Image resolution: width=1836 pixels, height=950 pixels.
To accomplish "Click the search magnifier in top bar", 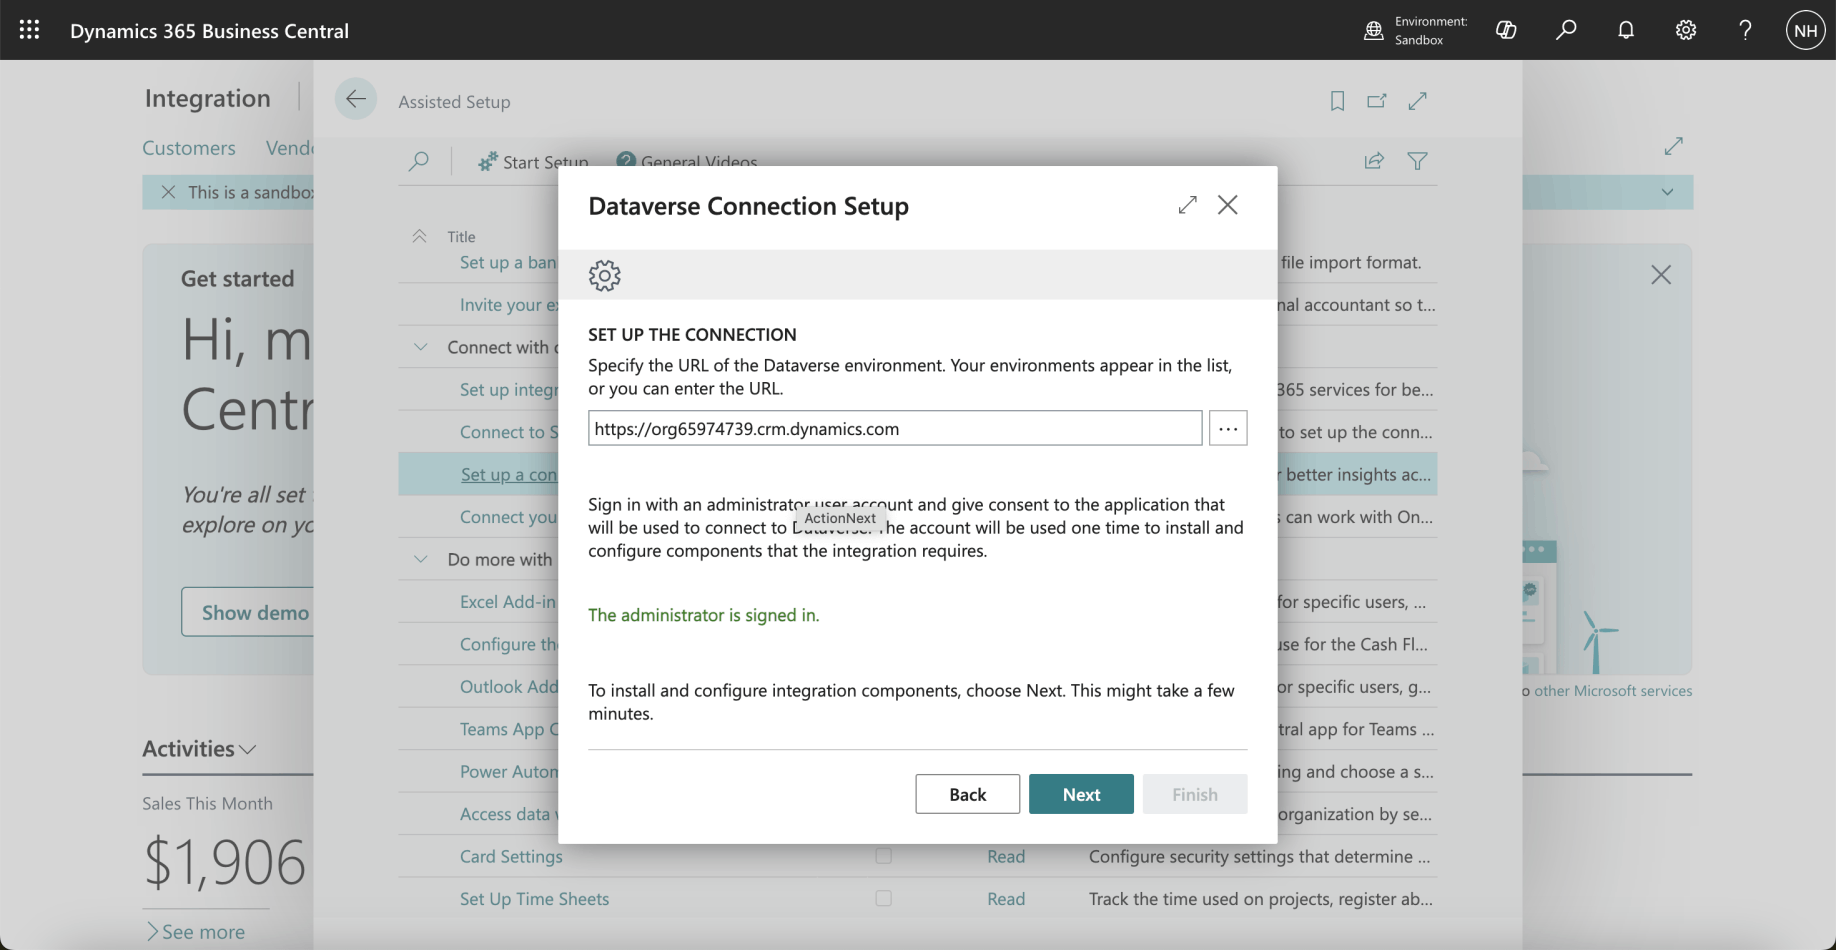I will click(x=1566, y=30).
